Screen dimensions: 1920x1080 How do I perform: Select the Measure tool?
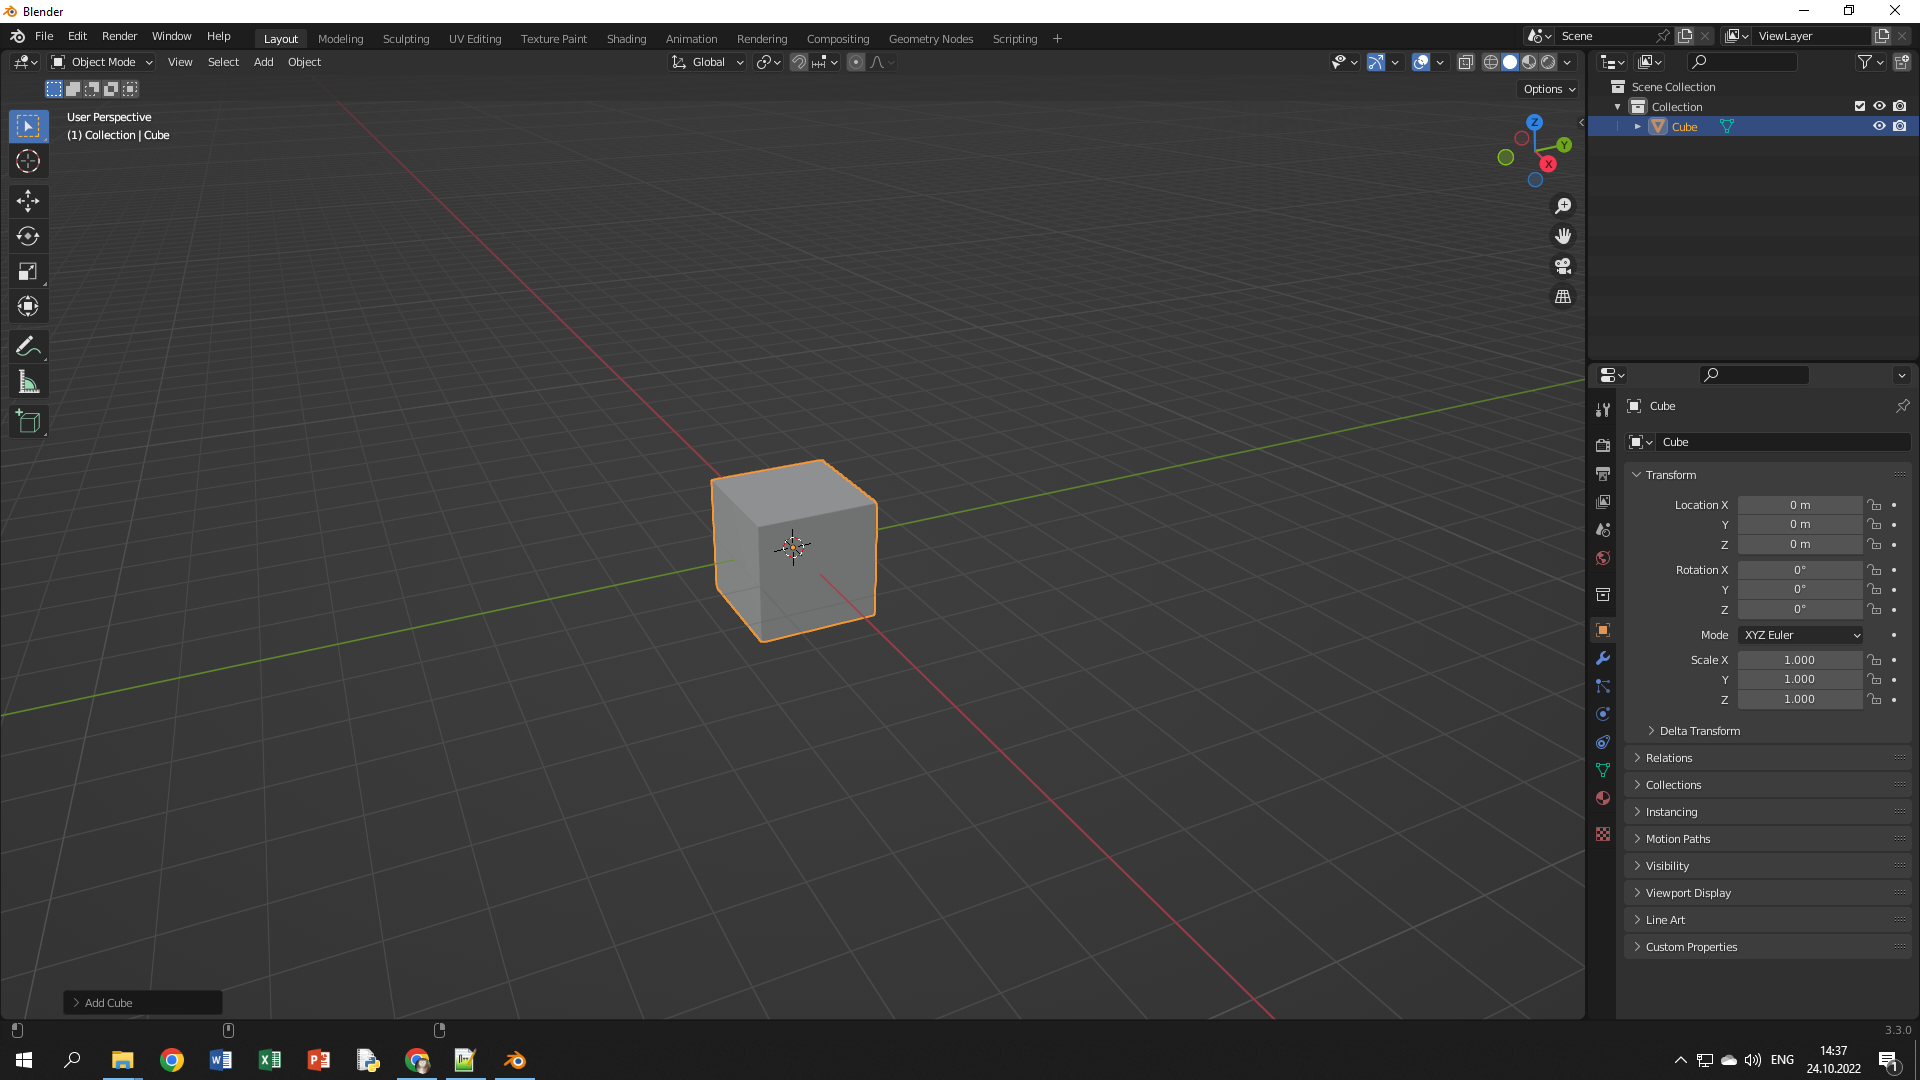pos(28,382)
